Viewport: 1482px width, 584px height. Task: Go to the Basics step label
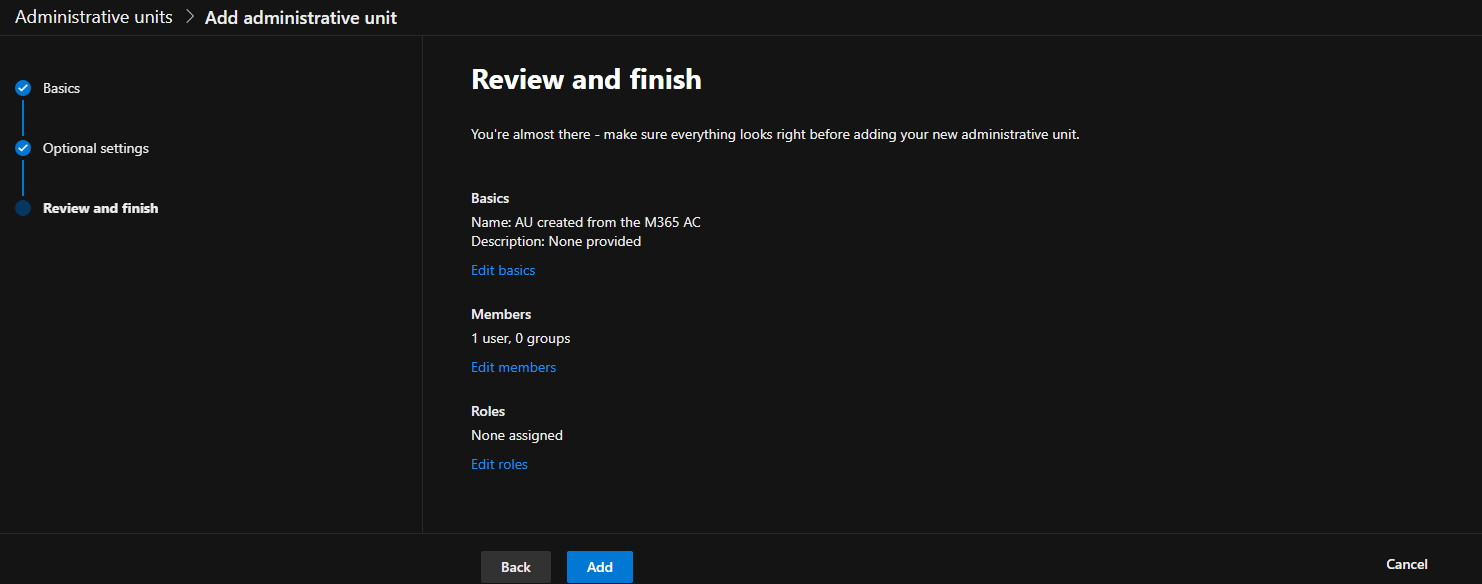[x=61, y=88]
